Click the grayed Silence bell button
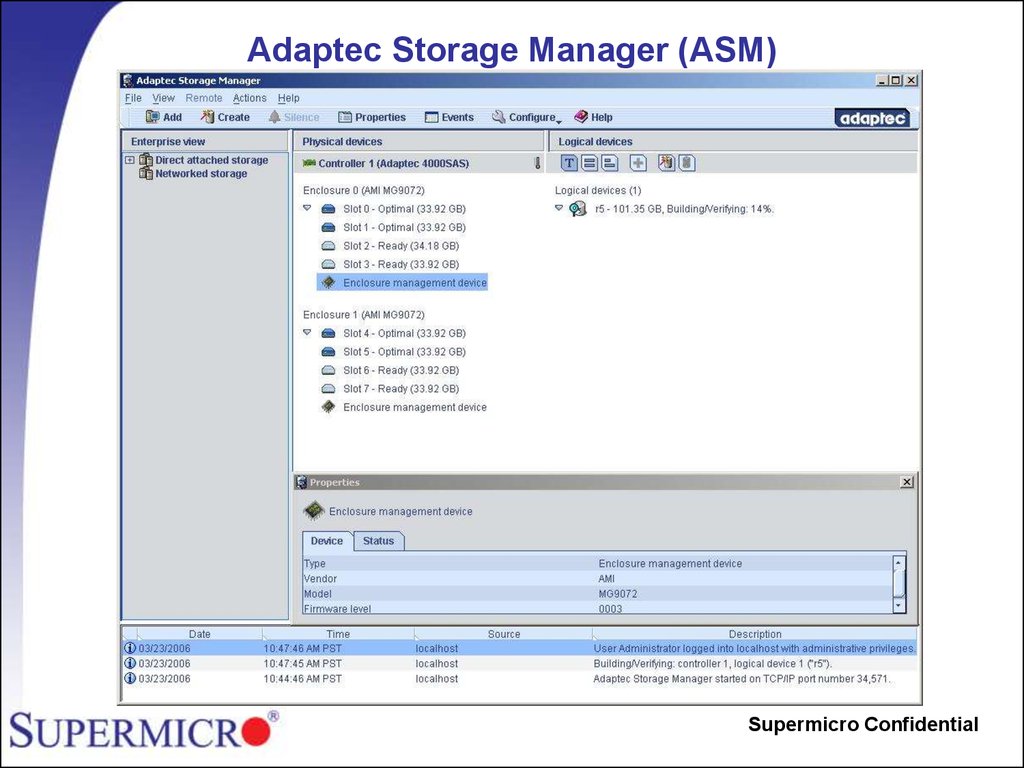Viewport: 1024px width, 768px height. tap(293, 118)
